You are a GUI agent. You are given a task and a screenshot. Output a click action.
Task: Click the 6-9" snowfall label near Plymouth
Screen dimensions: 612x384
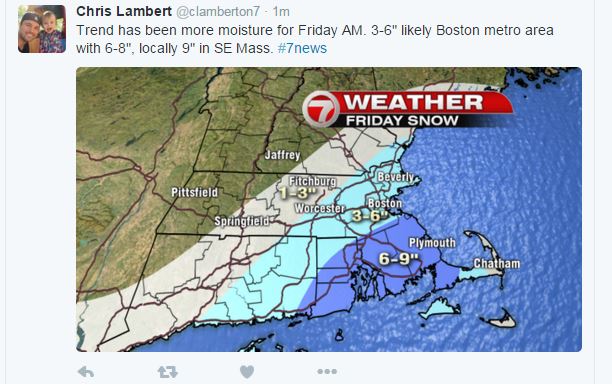tap(399, 258)
